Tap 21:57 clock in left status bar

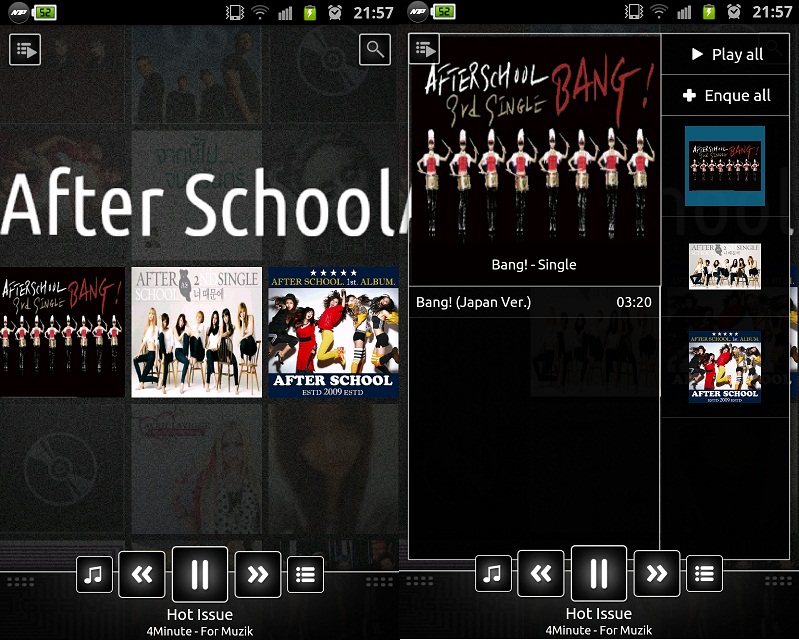click(373, 12)
